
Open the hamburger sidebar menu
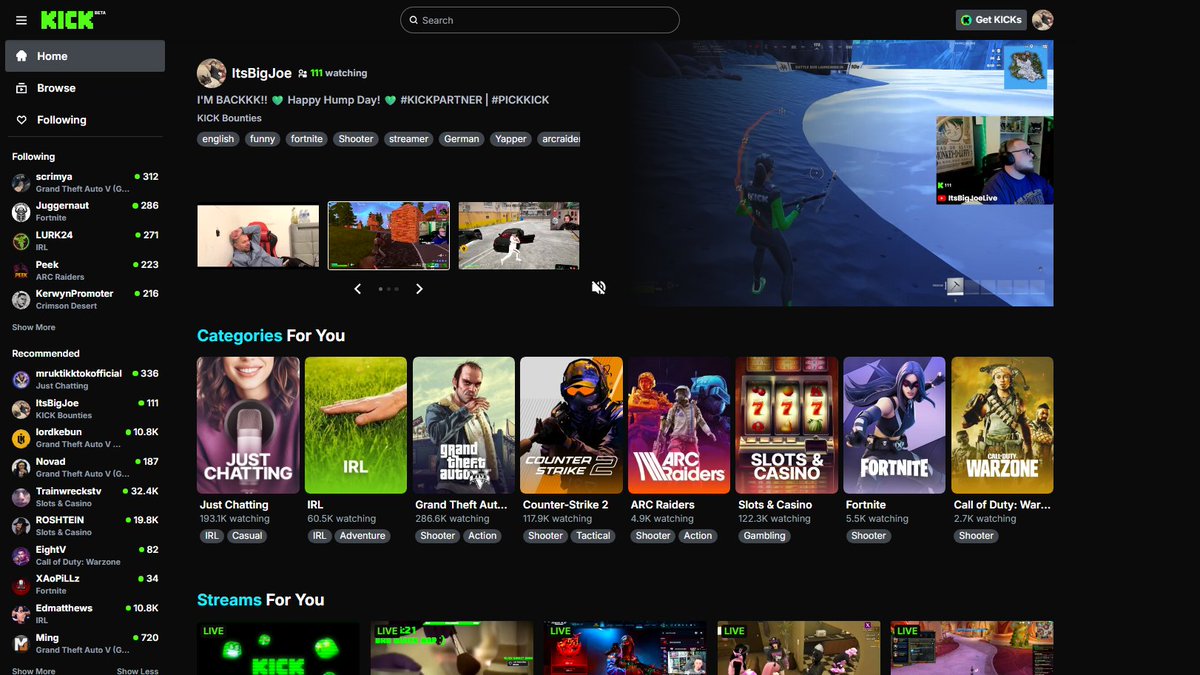pos(22,20)
